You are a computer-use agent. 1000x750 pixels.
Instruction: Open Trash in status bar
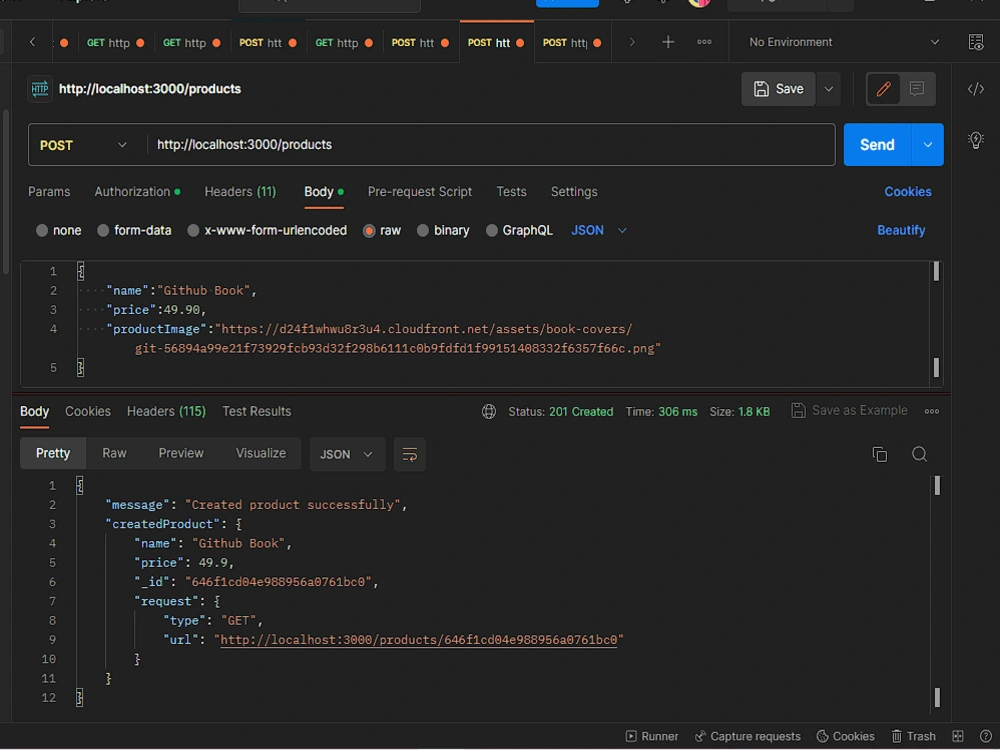point(913,736)
